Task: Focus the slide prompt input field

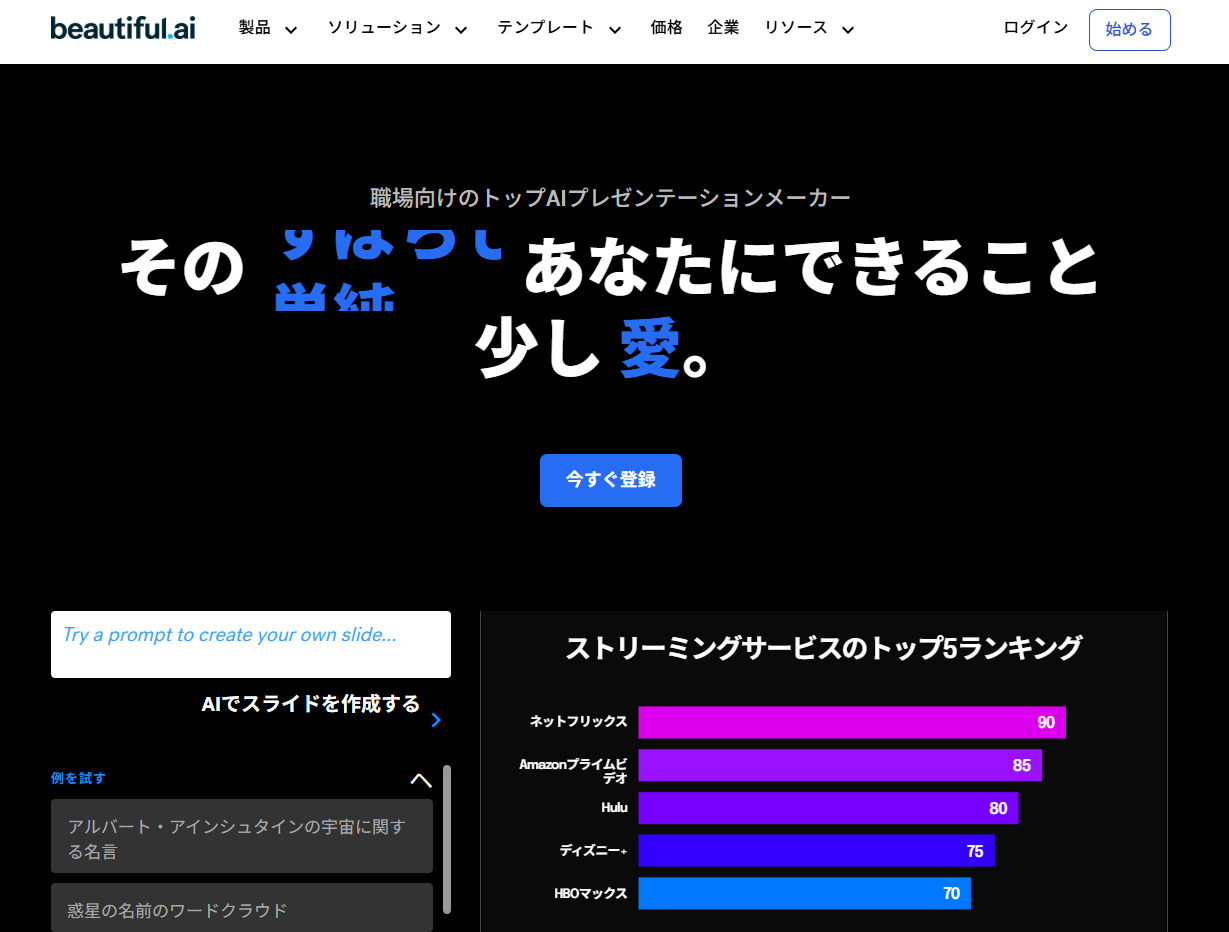Action: coord(251,644)
